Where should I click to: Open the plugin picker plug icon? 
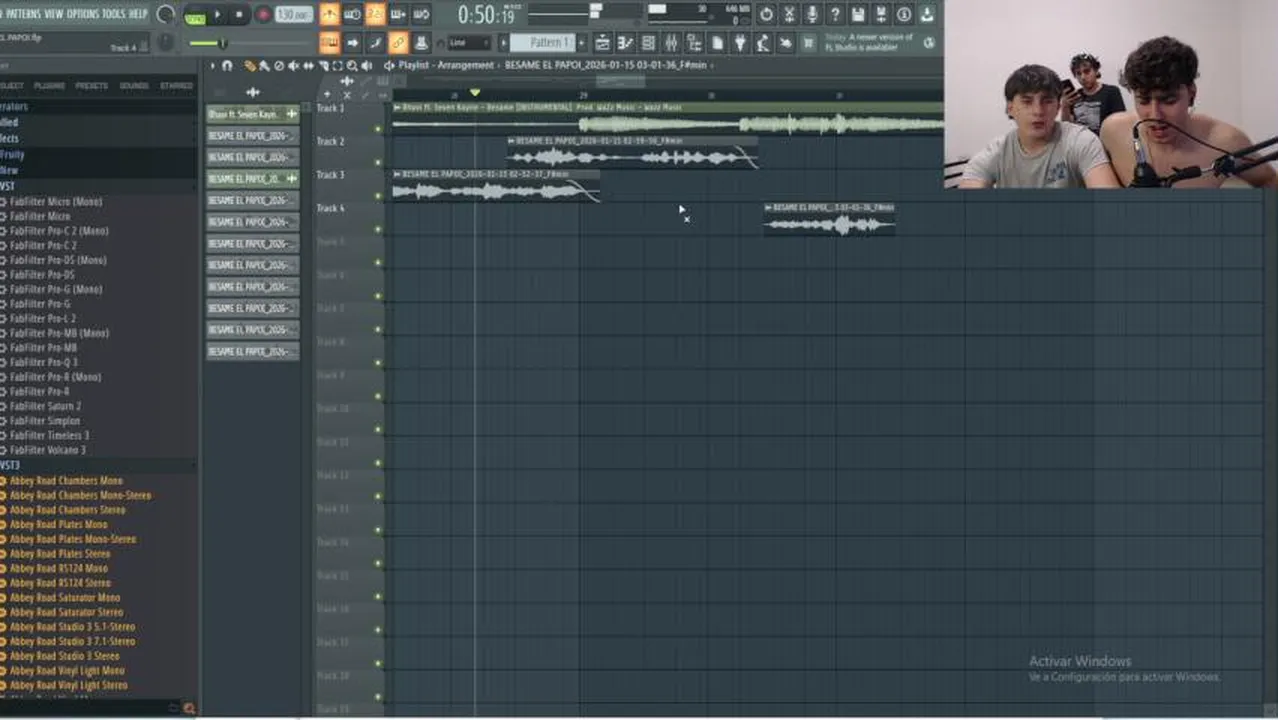740,42
